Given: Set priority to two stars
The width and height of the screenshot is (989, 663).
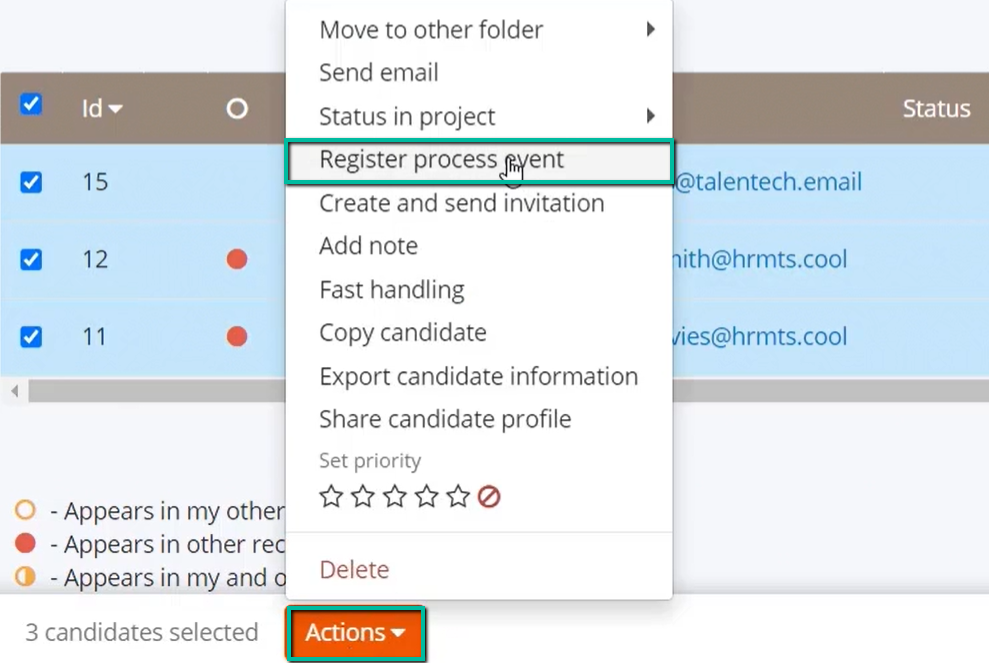Looking at the screenshot, I should point(363,496).
